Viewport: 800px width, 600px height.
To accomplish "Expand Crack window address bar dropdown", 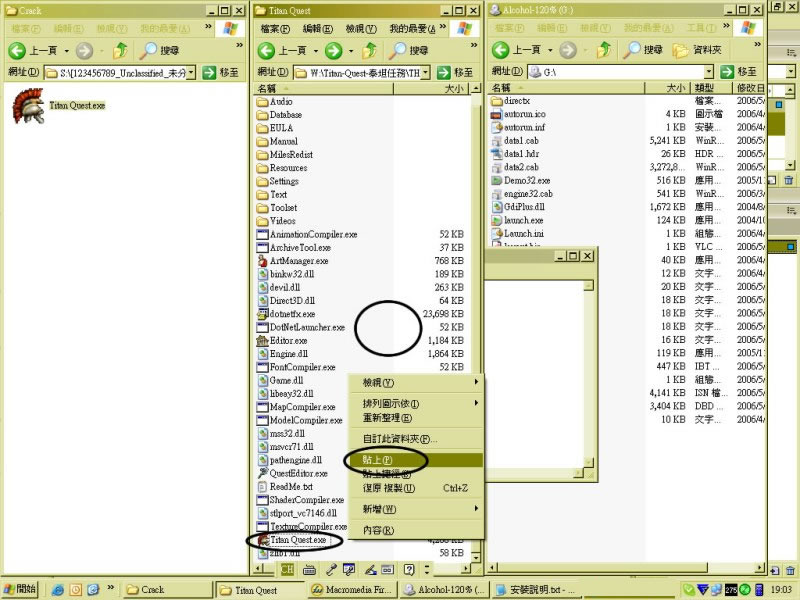I will [x=191, y=73].
